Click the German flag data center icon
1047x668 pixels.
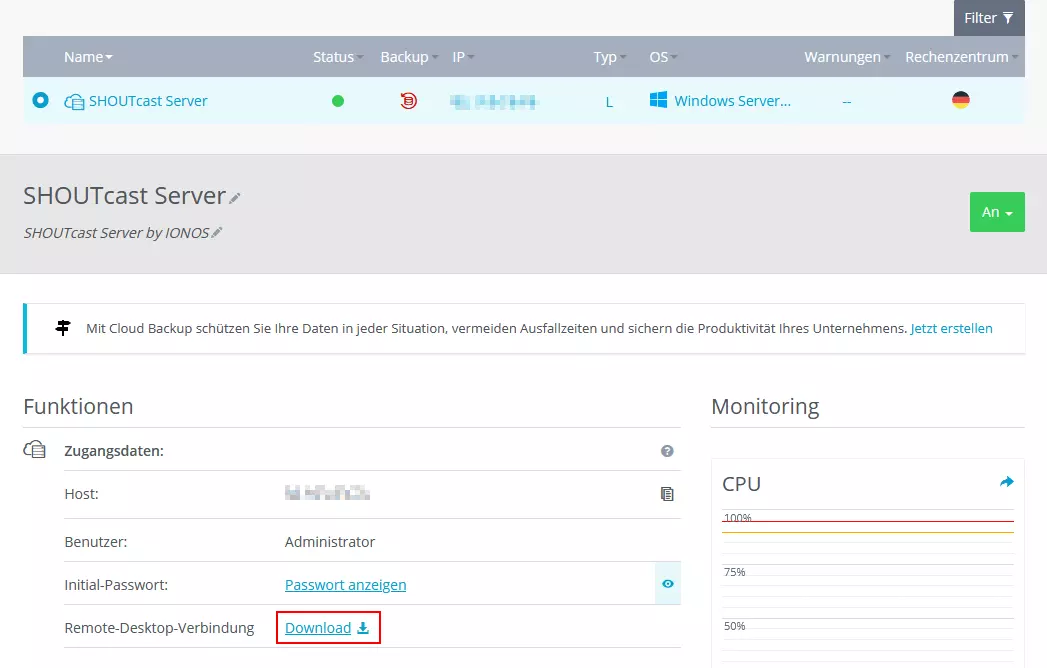pos(961,100)
